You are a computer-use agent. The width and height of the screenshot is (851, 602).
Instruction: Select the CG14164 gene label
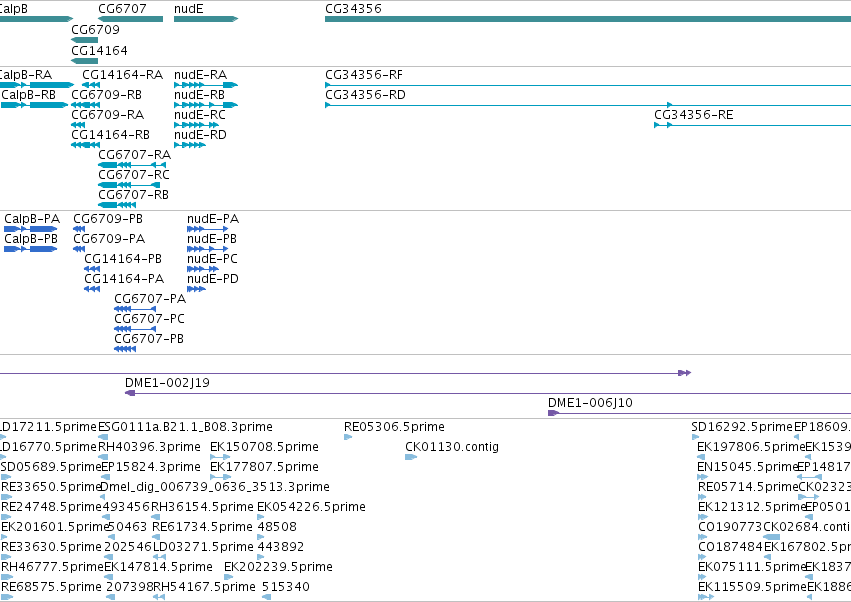pyautogui.click(x=99, y=50)
